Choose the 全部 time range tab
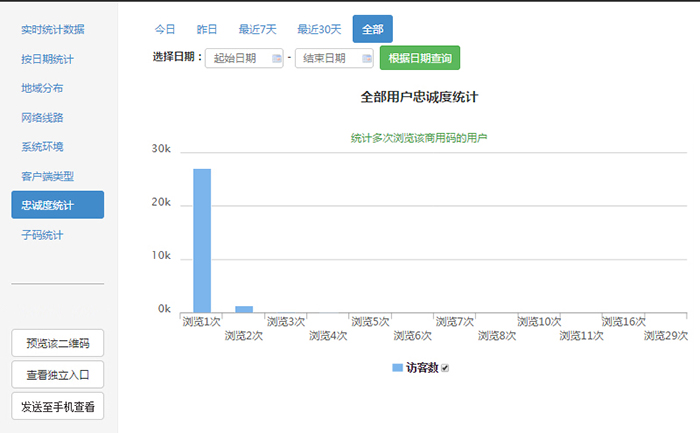700x433 pixels. tap(372, 29)
